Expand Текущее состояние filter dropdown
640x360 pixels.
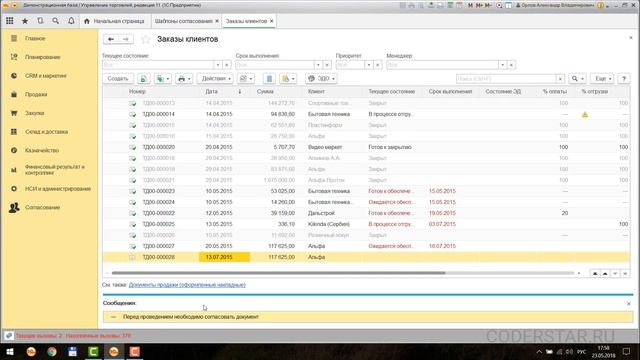(218, 65)
